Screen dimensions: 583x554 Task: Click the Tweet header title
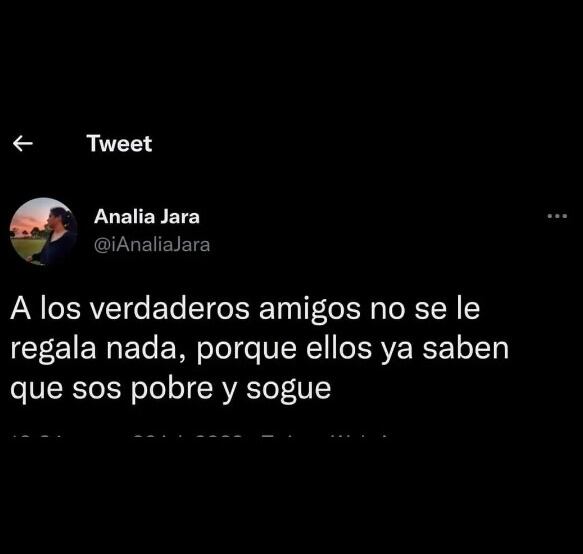click(x=119, y=144)
